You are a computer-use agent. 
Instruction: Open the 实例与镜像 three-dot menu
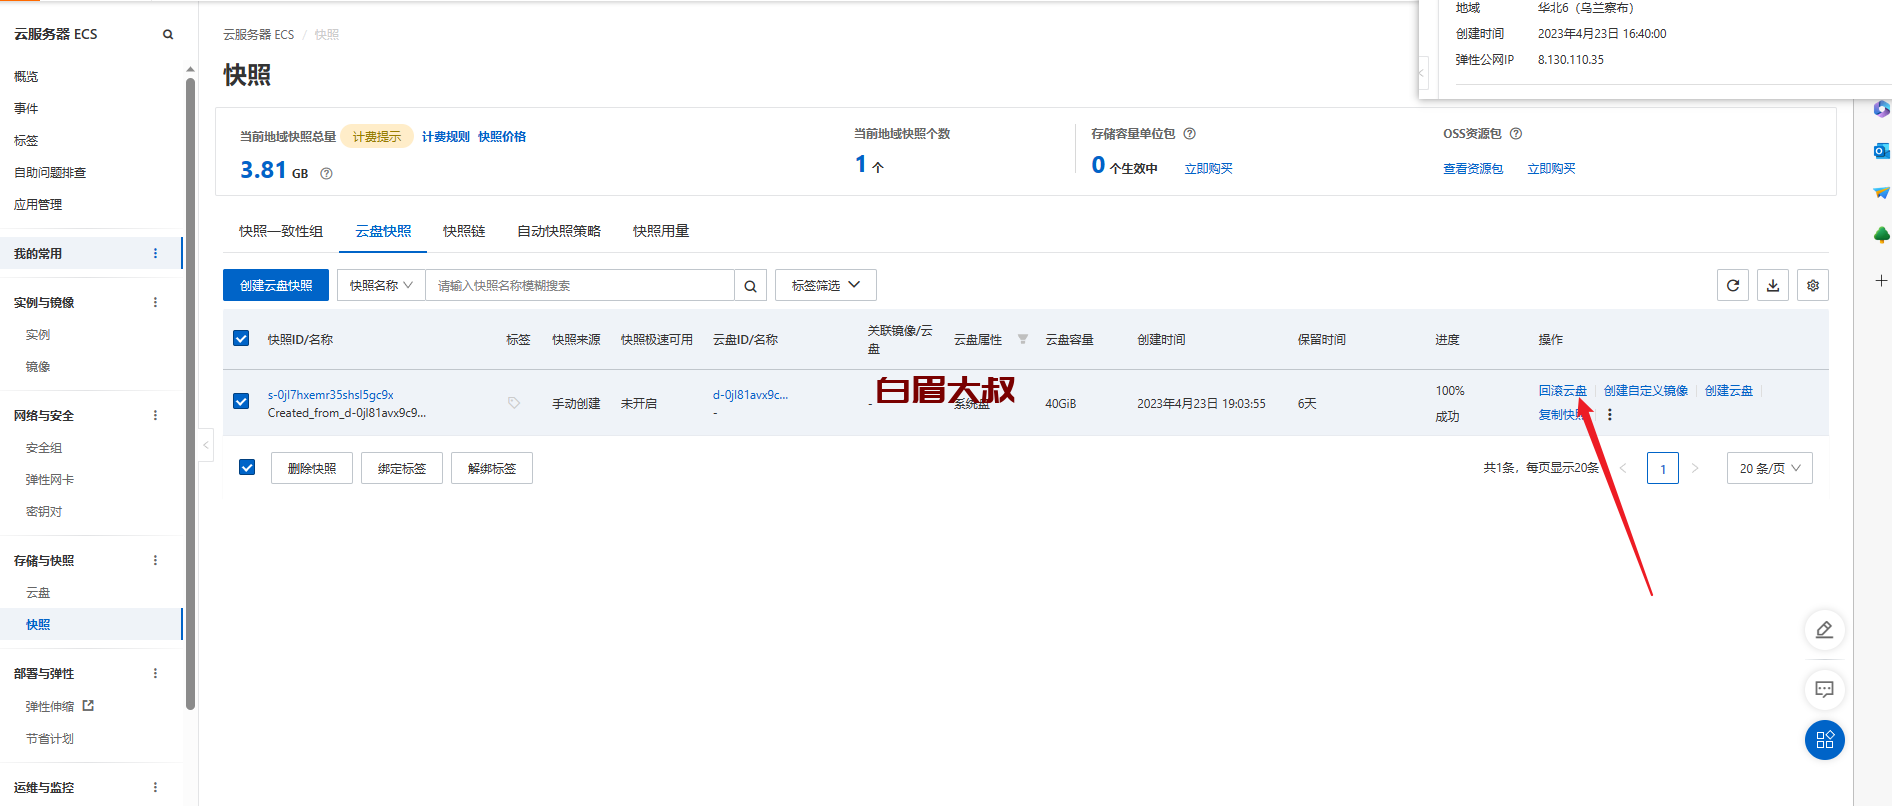point(155,303)
